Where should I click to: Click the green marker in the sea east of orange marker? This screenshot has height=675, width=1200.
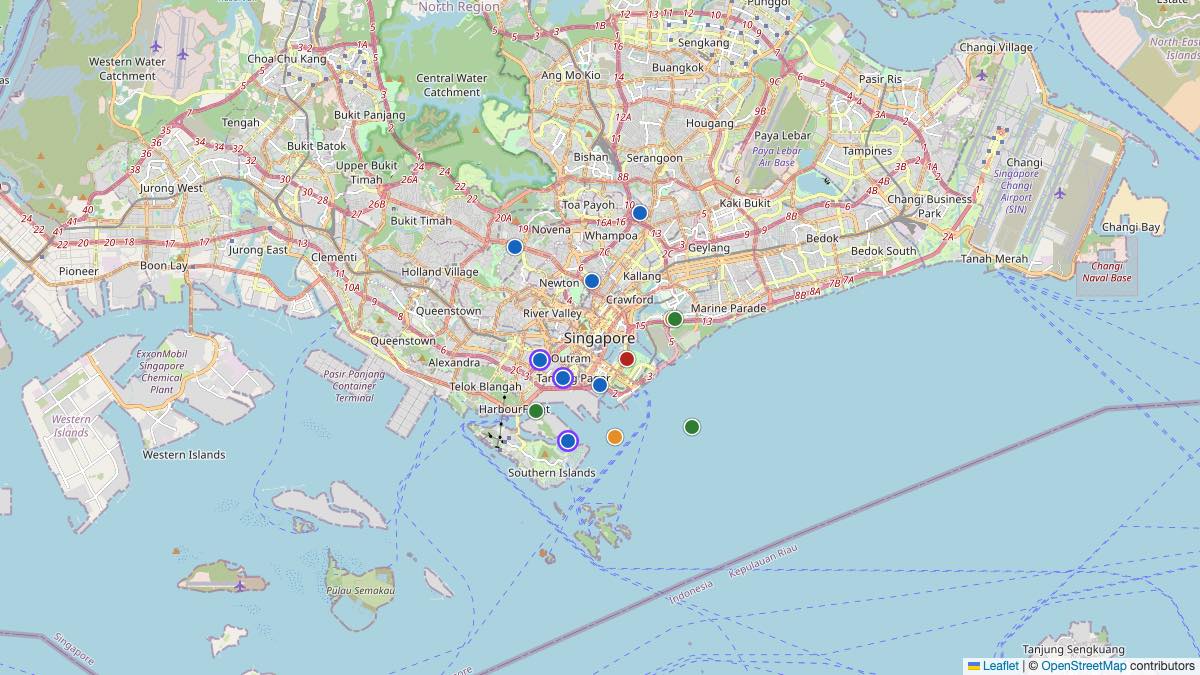click(x=692, y=427)
